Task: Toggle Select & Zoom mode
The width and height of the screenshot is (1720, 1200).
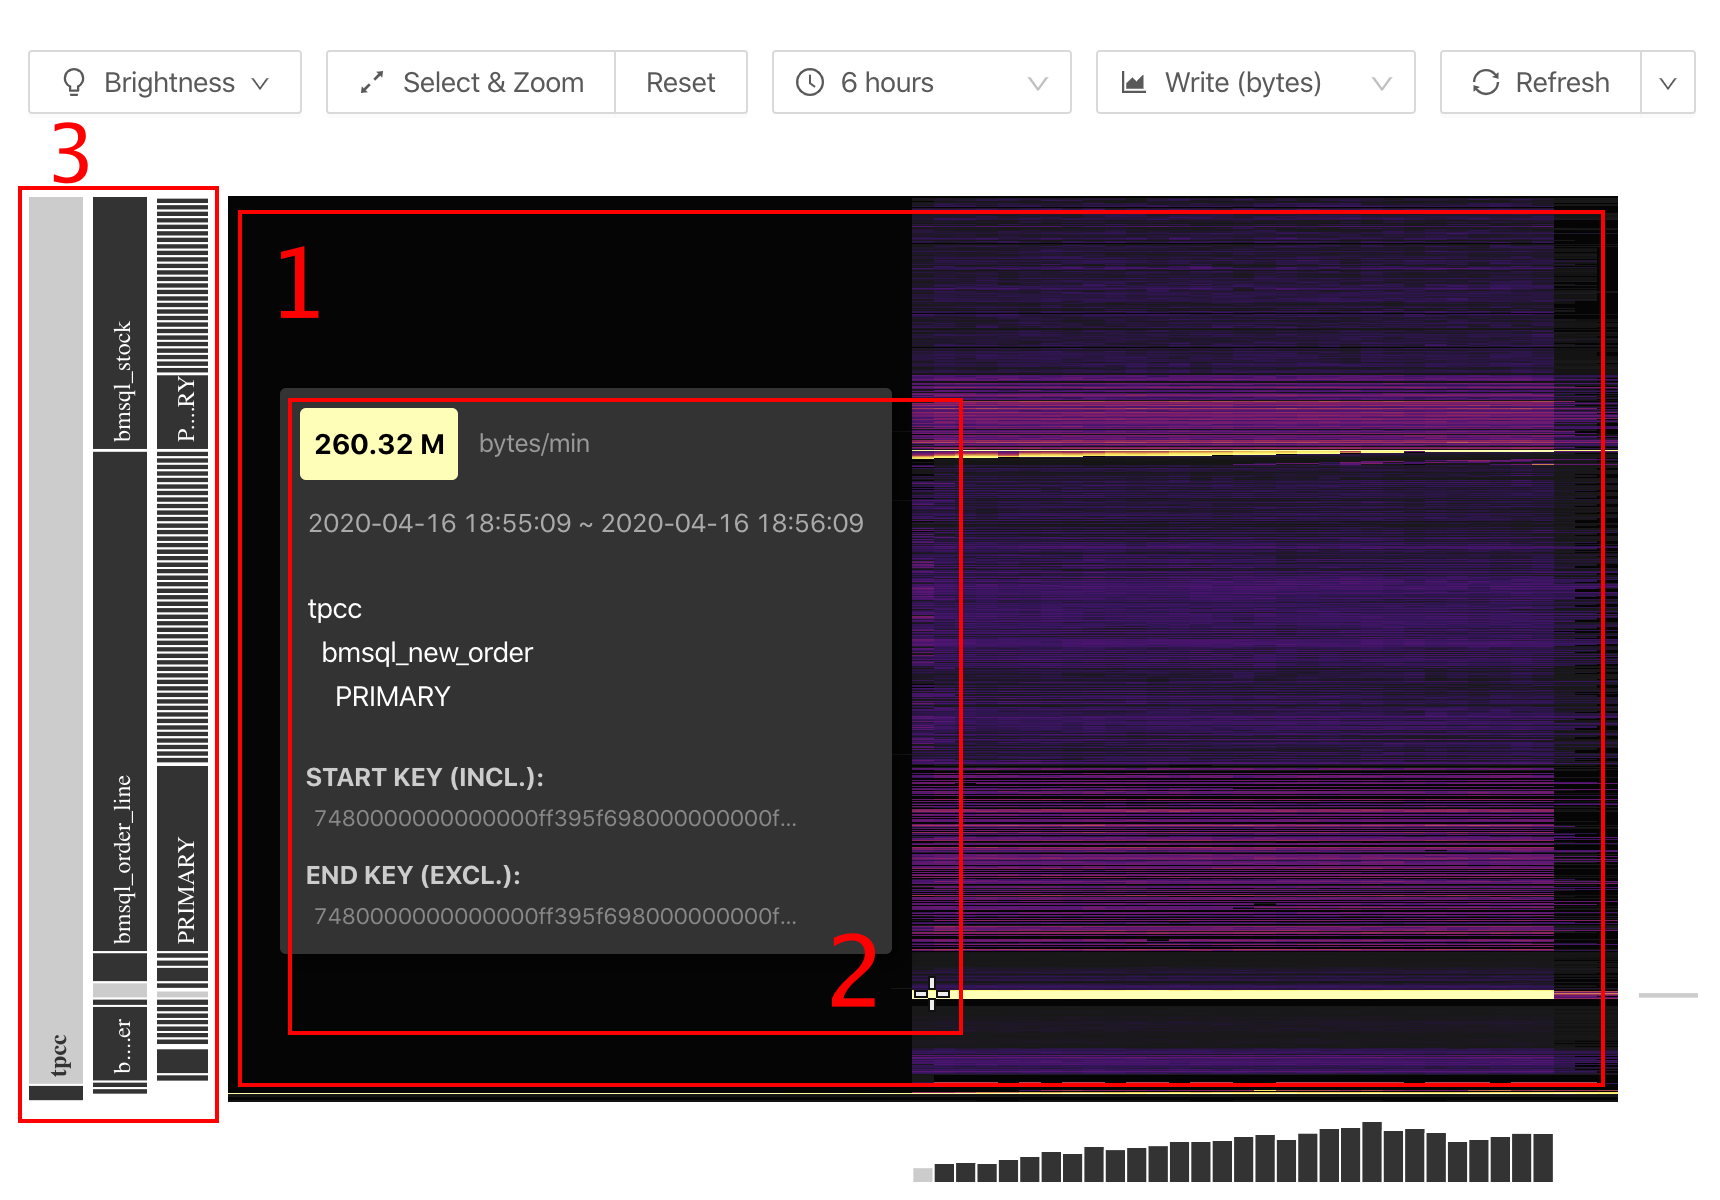Action: coord(471,82)
